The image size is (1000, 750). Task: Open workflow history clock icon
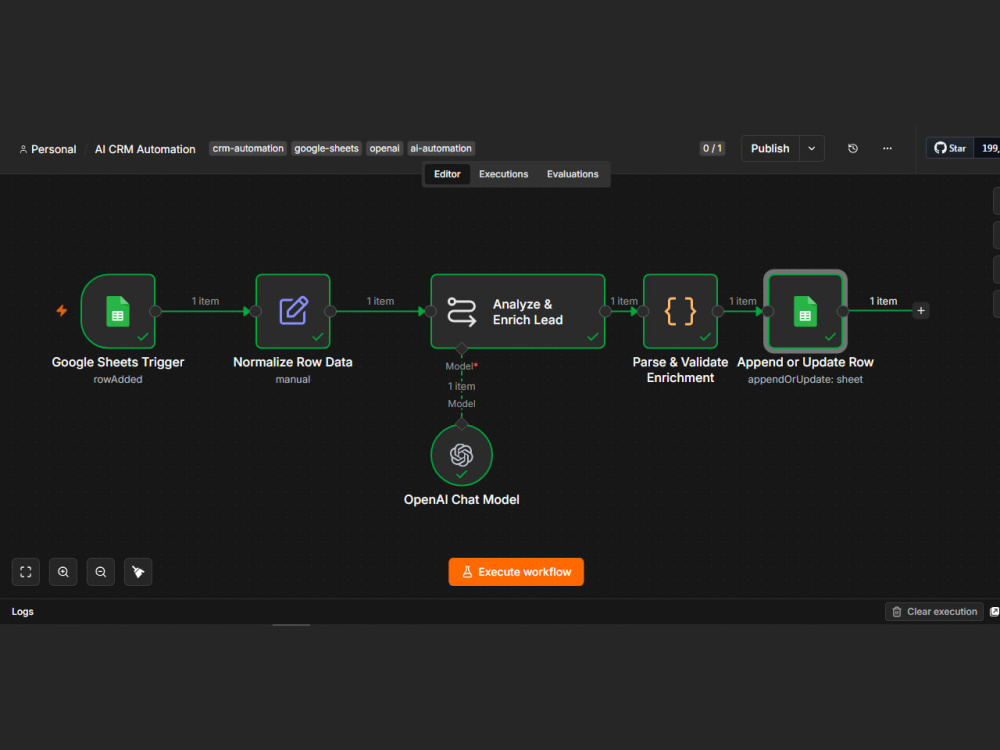click(x=853, y=149)
